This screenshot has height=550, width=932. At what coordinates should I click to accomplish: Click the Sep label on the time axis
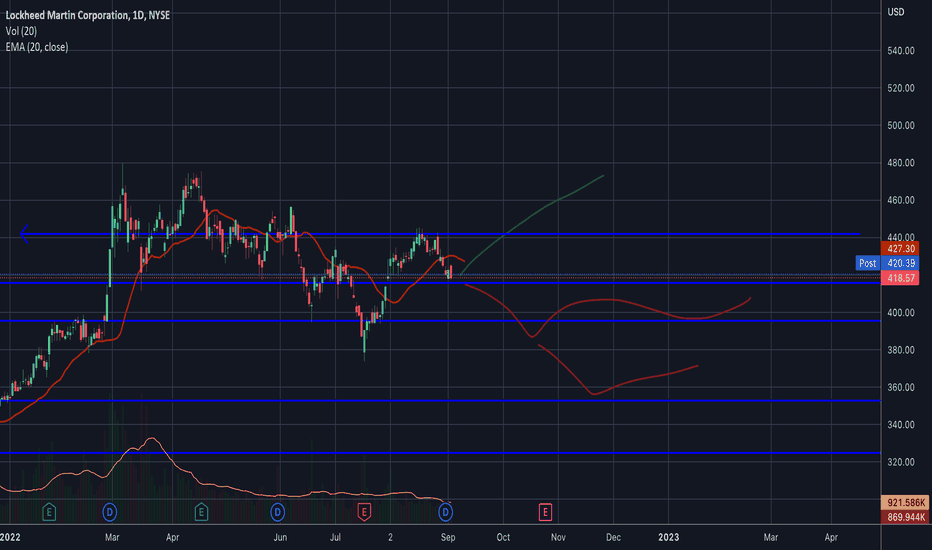click(448, 537)
